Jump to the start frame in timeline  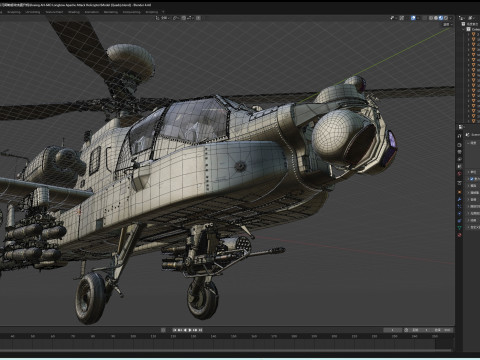[x=175, y=330]
